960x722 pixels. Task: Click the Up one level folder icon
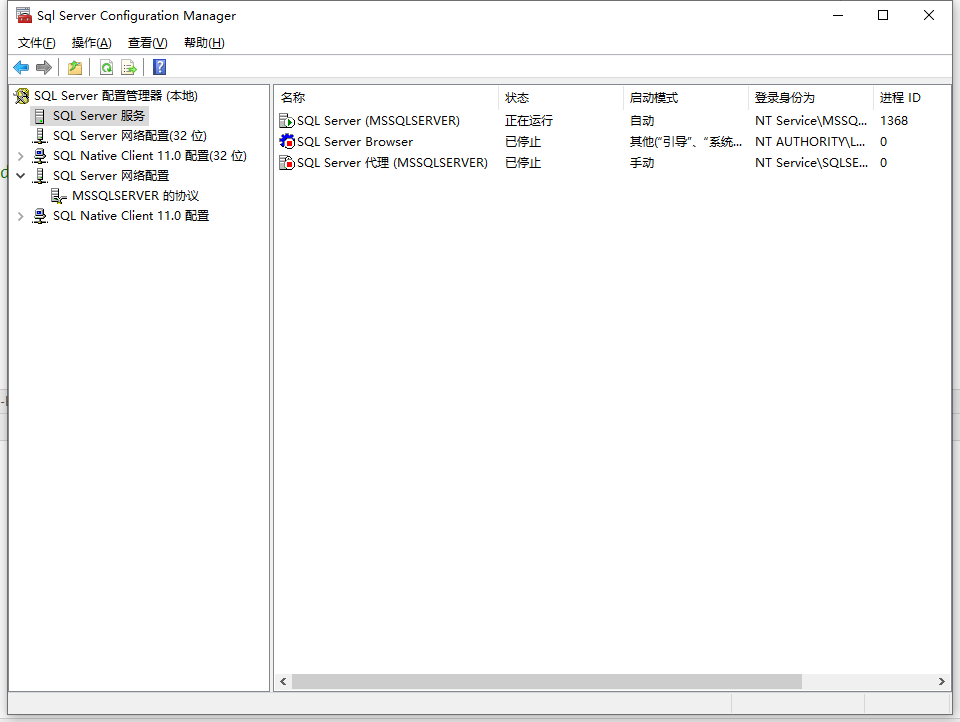75,67
